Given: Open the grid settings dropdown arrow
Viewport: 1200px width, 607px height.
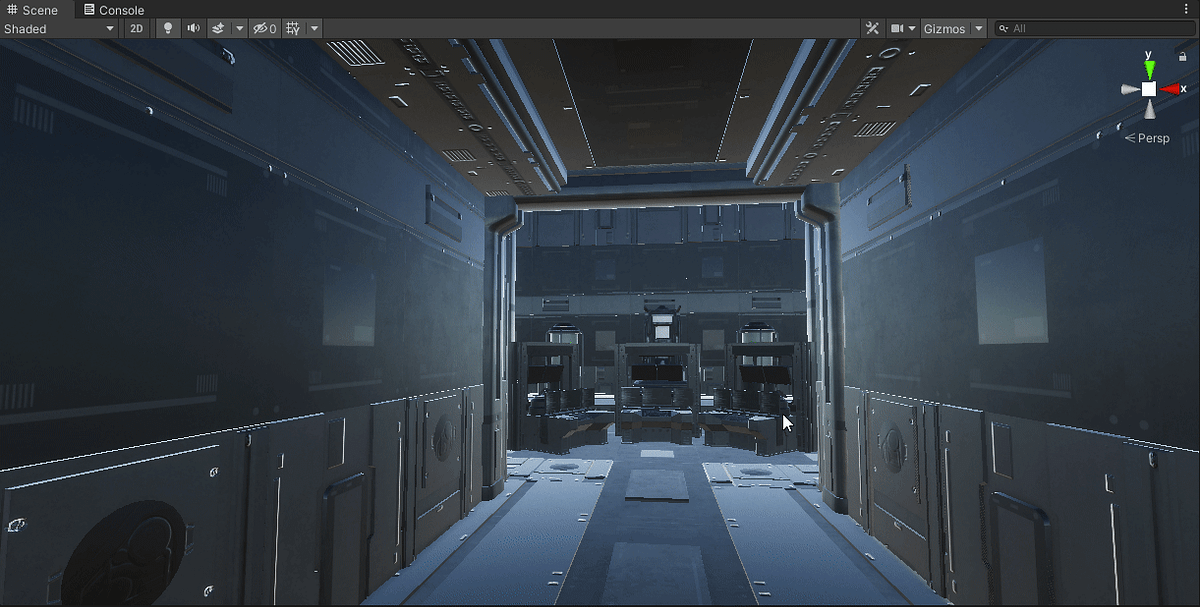Looking at the screenshot, I should [x=313, y=28].
